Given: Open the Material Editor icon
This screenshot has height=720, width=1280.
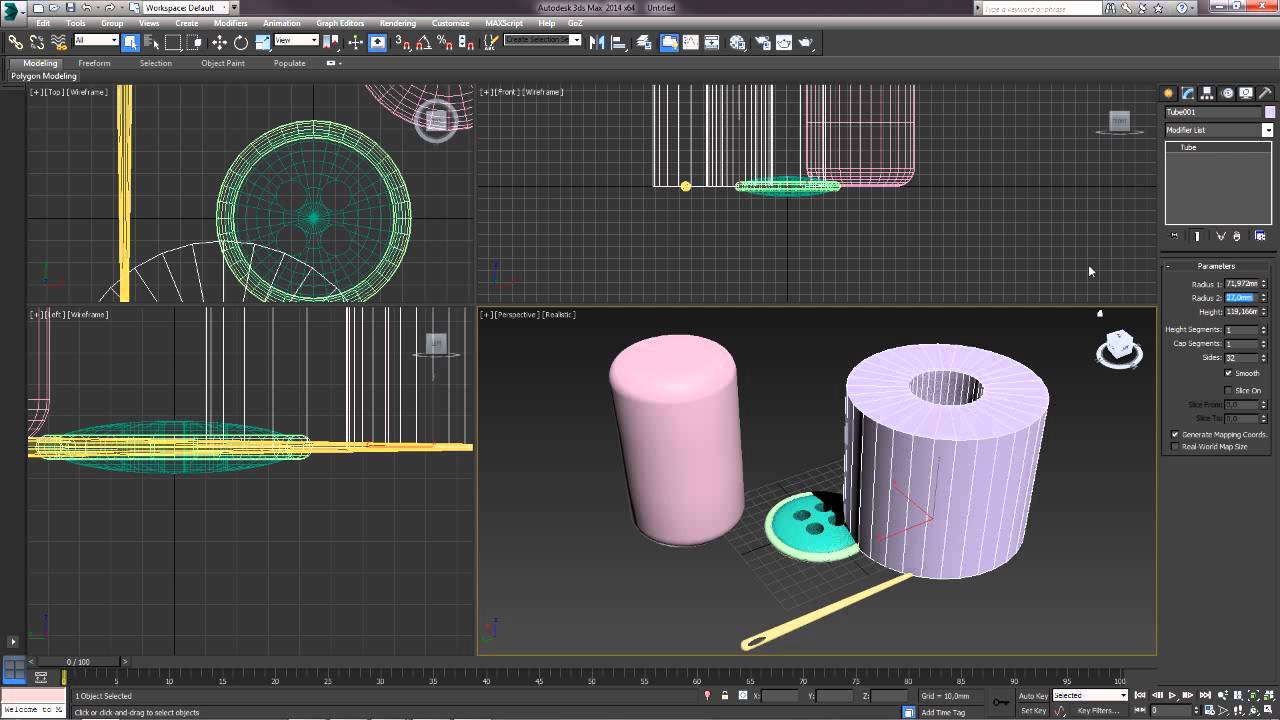Looking at the screenshot, I should [x=738, y=42].
